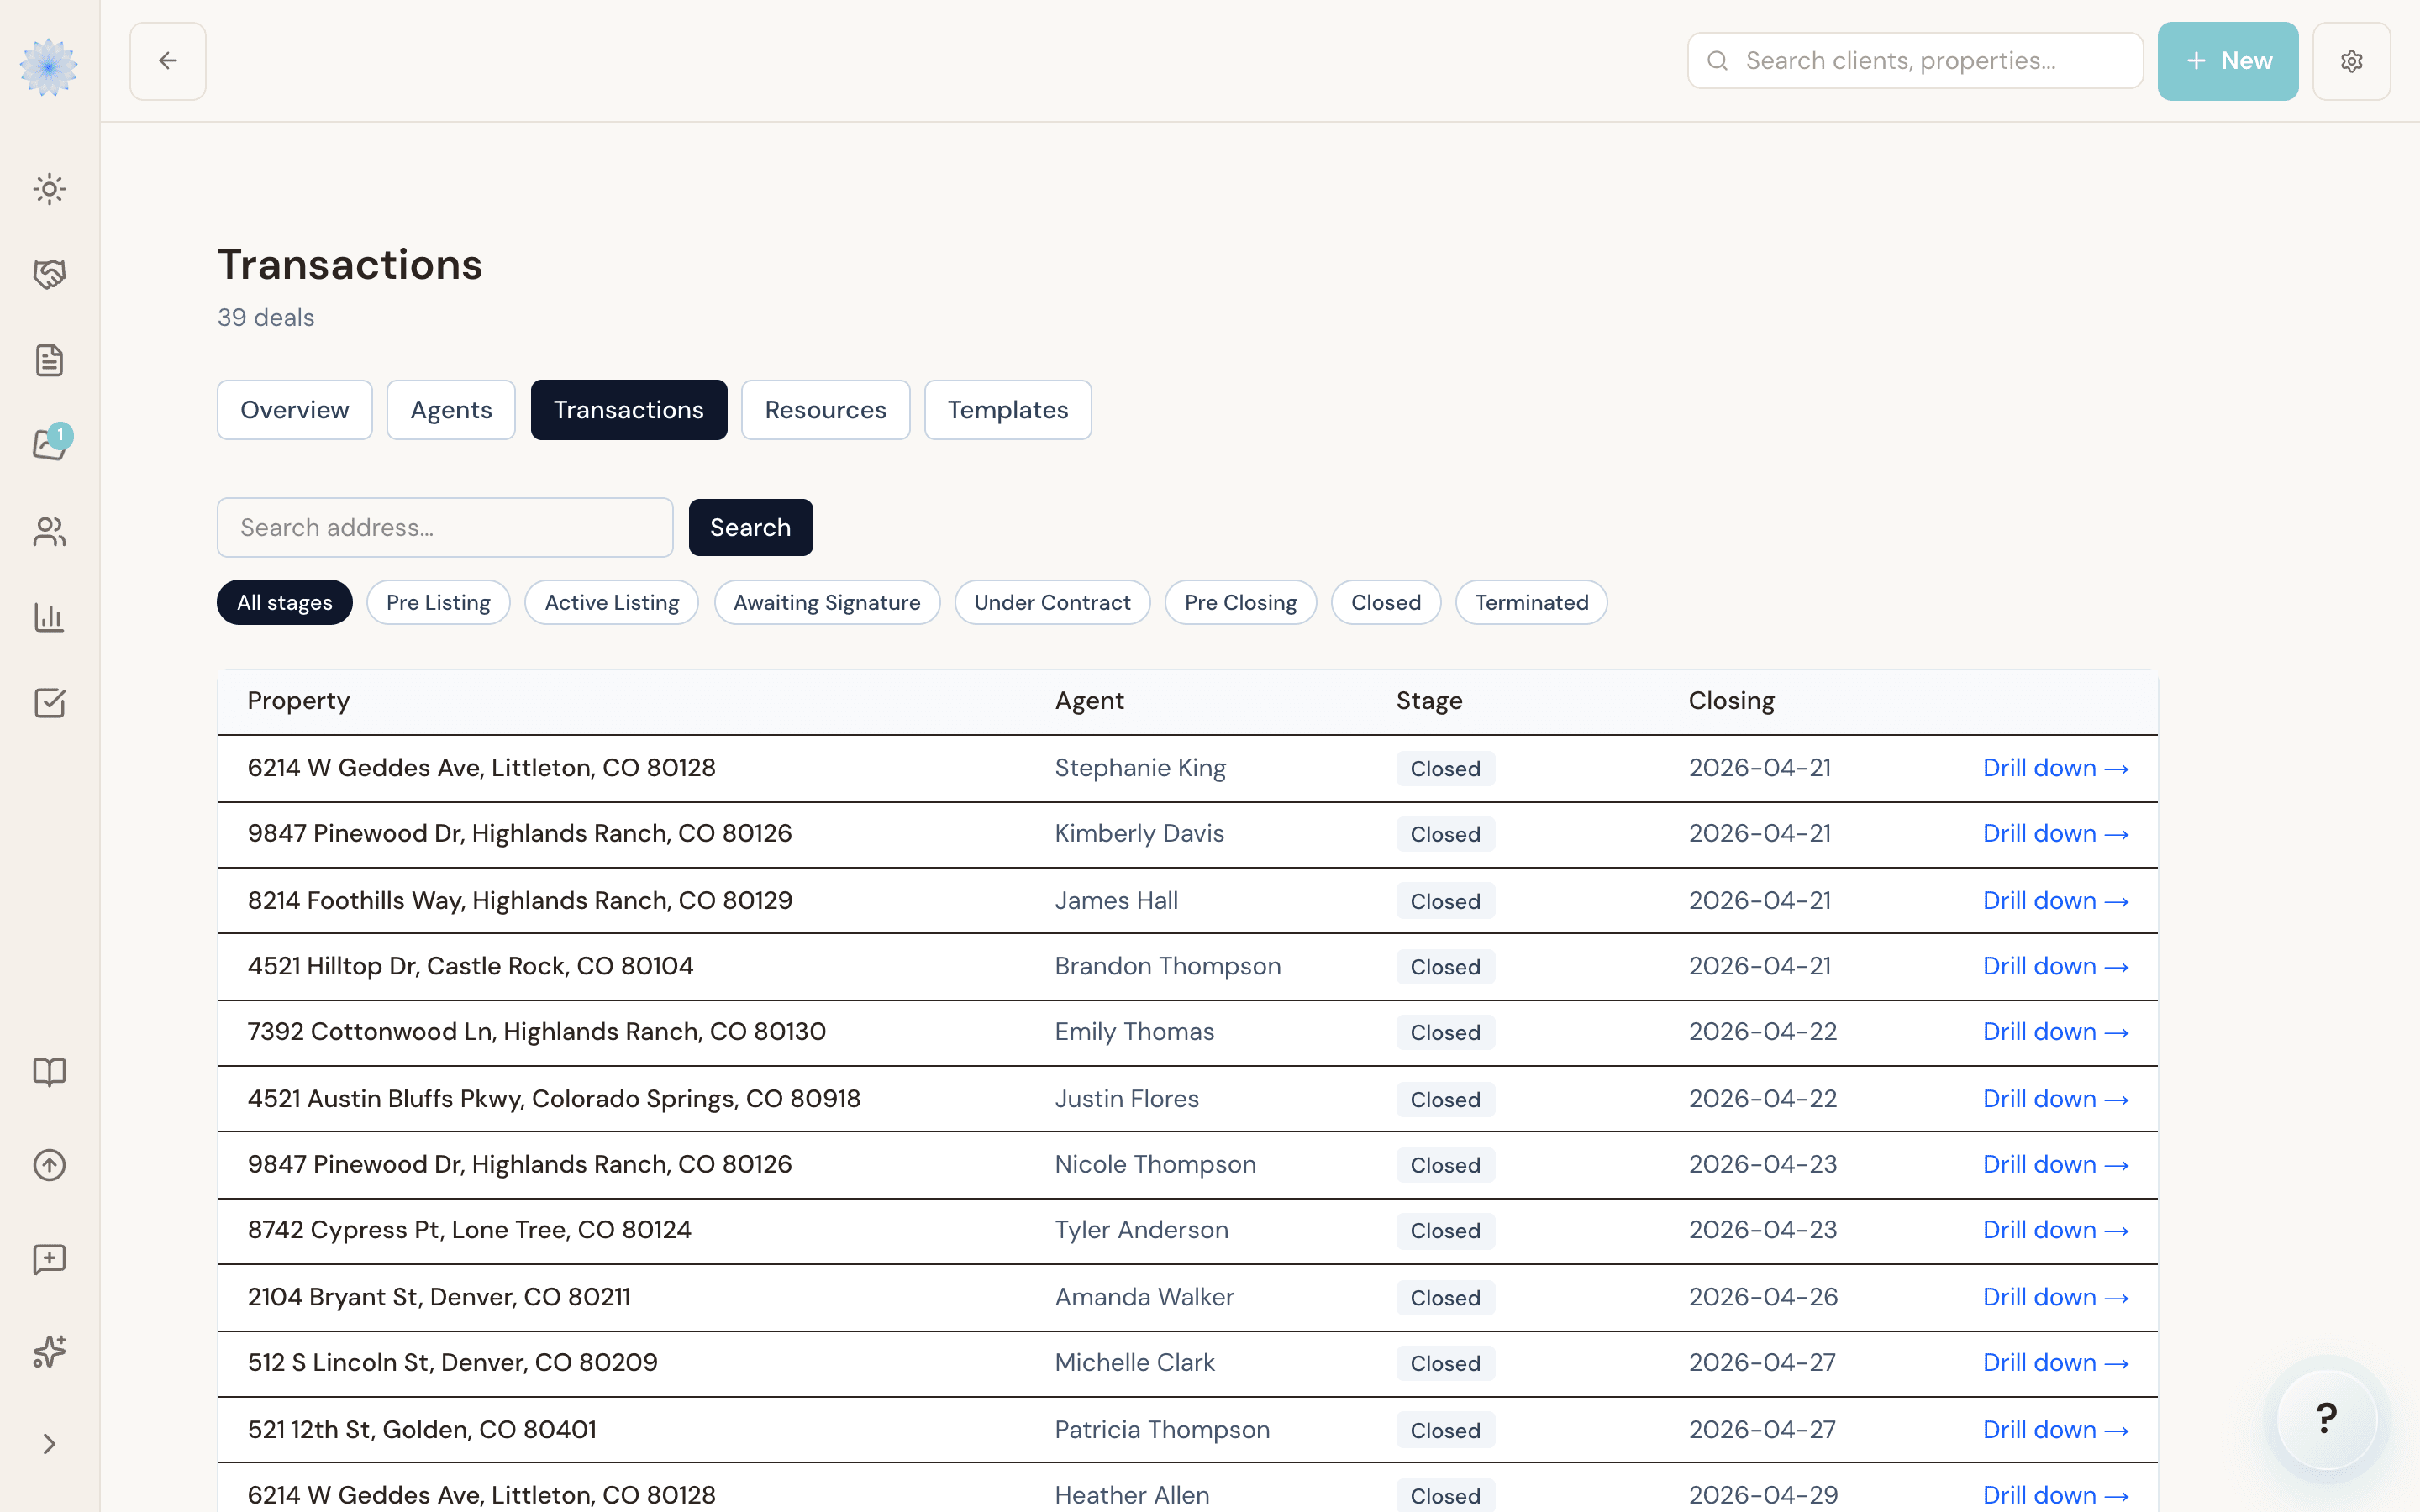
Task: Focus the Search address input
Action: pos(445,527)
